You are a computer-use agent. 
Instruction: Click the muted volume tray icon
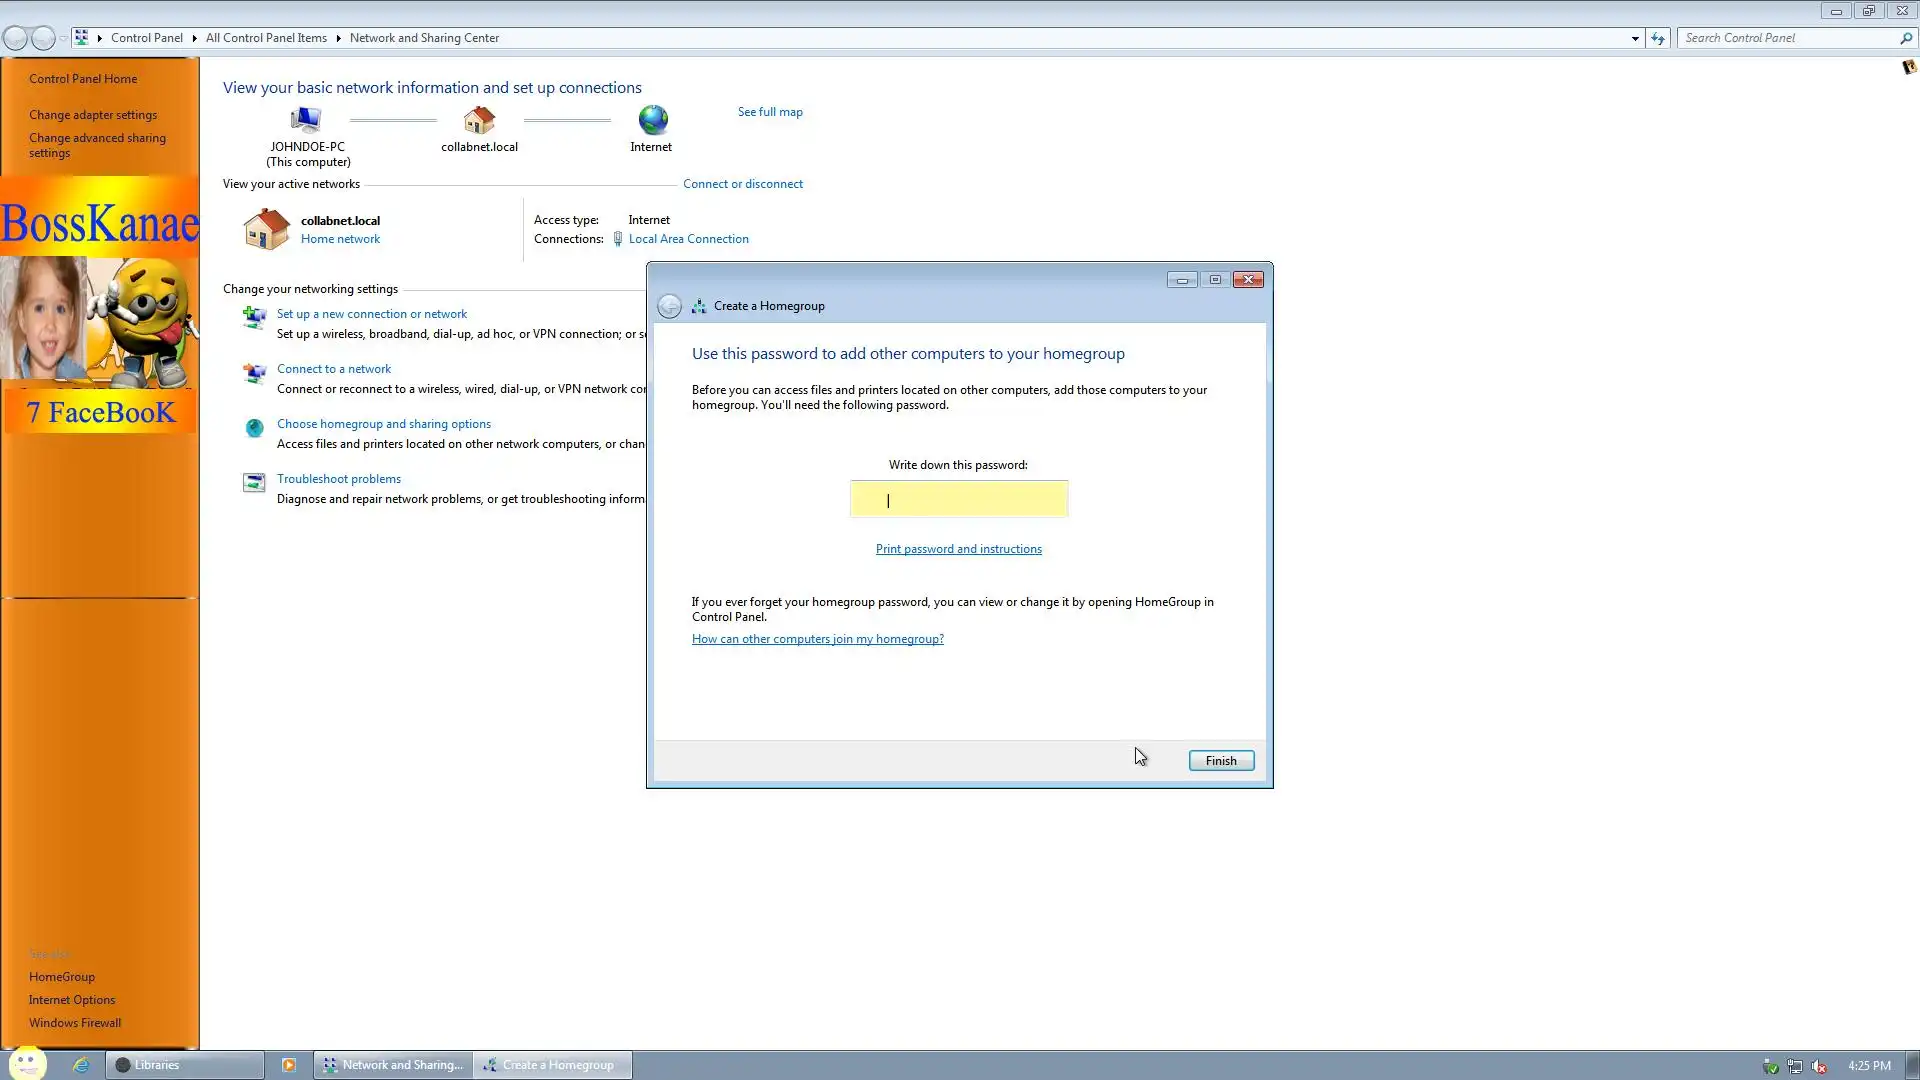1819,1066
